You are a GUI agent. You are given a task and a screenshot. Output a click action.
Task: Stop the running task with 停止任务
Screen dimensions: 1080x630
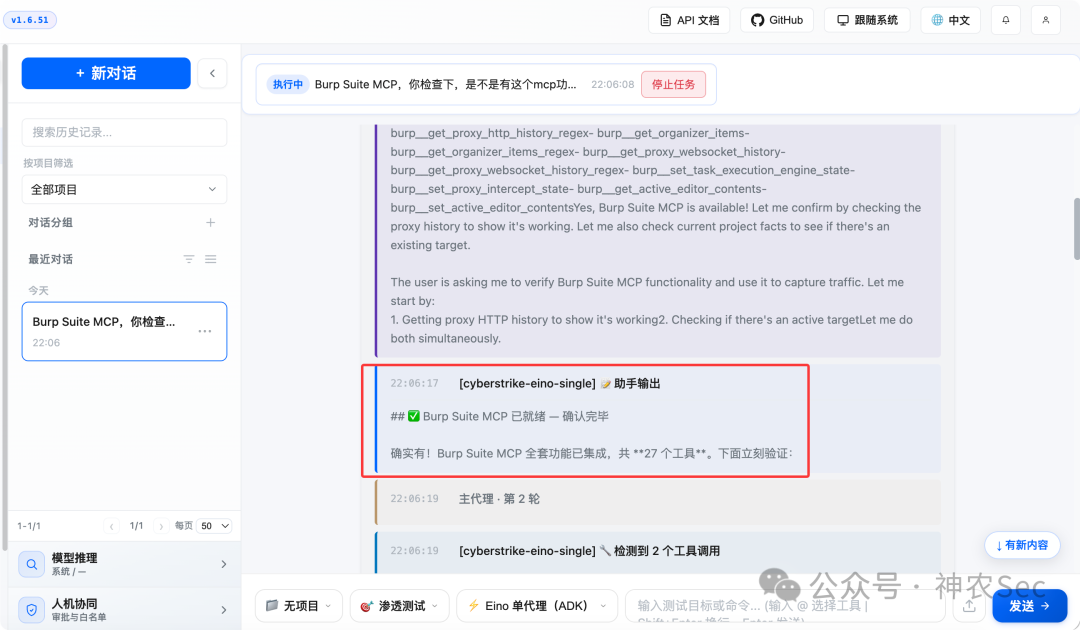[673, 84]
